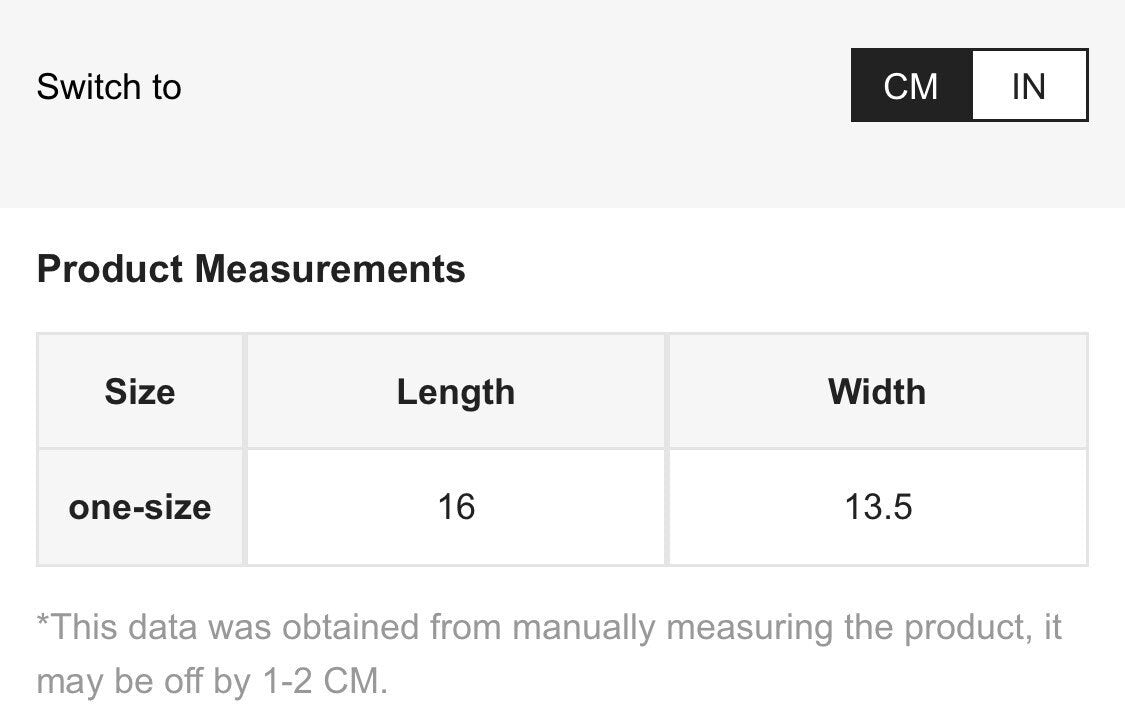Click the word 'Product' in the heading
The width and height of the screenshot is (1125, 712).
pyautogui.click(x=110, y=269)
